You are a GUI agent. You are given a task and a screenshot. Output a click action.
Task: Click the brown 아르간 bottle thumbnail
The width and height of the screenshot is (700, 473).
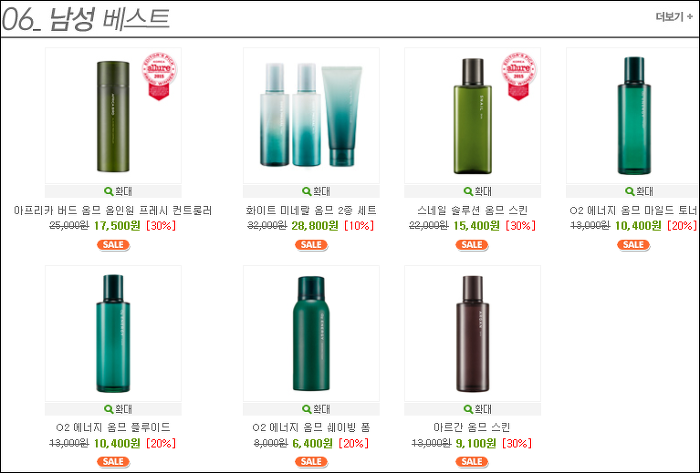472,333
